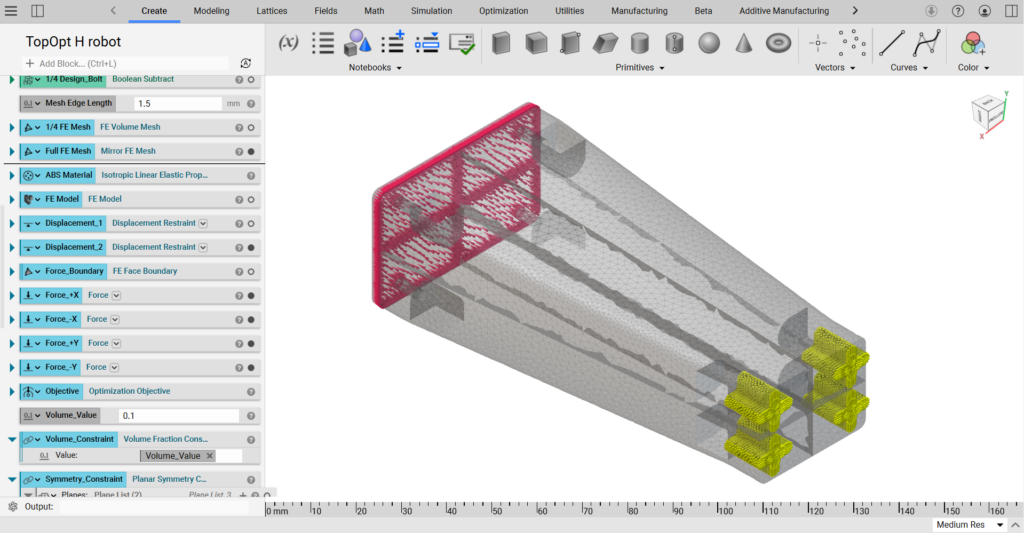Image resolution: width=1024 pixels, height=533 pixels.
Task: Toggle visibility of Full FE Mesh block
Action: pyautogui.click(x=250, y=151)
